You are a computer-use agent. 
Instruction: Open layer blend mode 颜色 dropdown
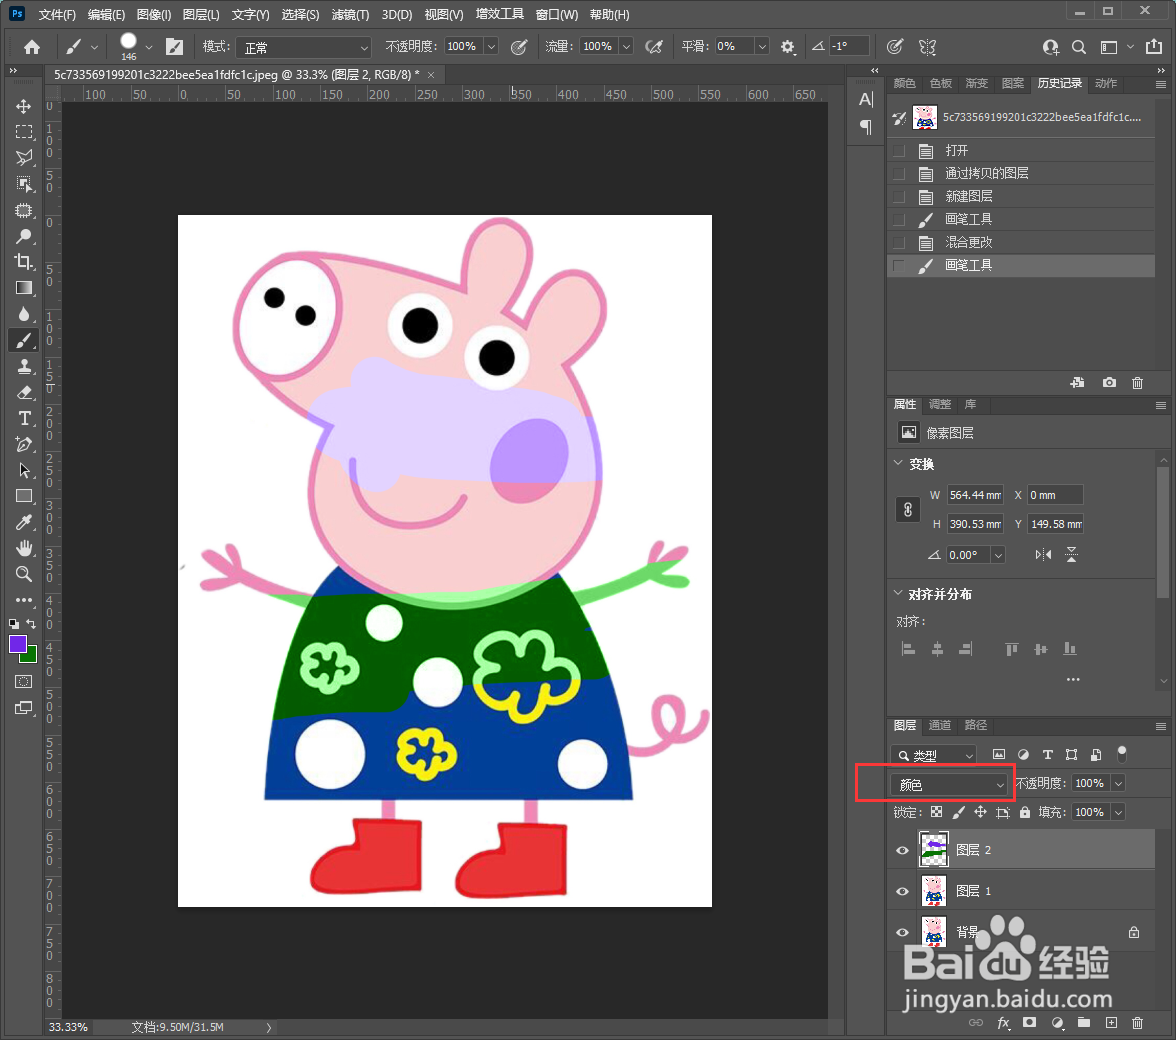click(948, 784)
